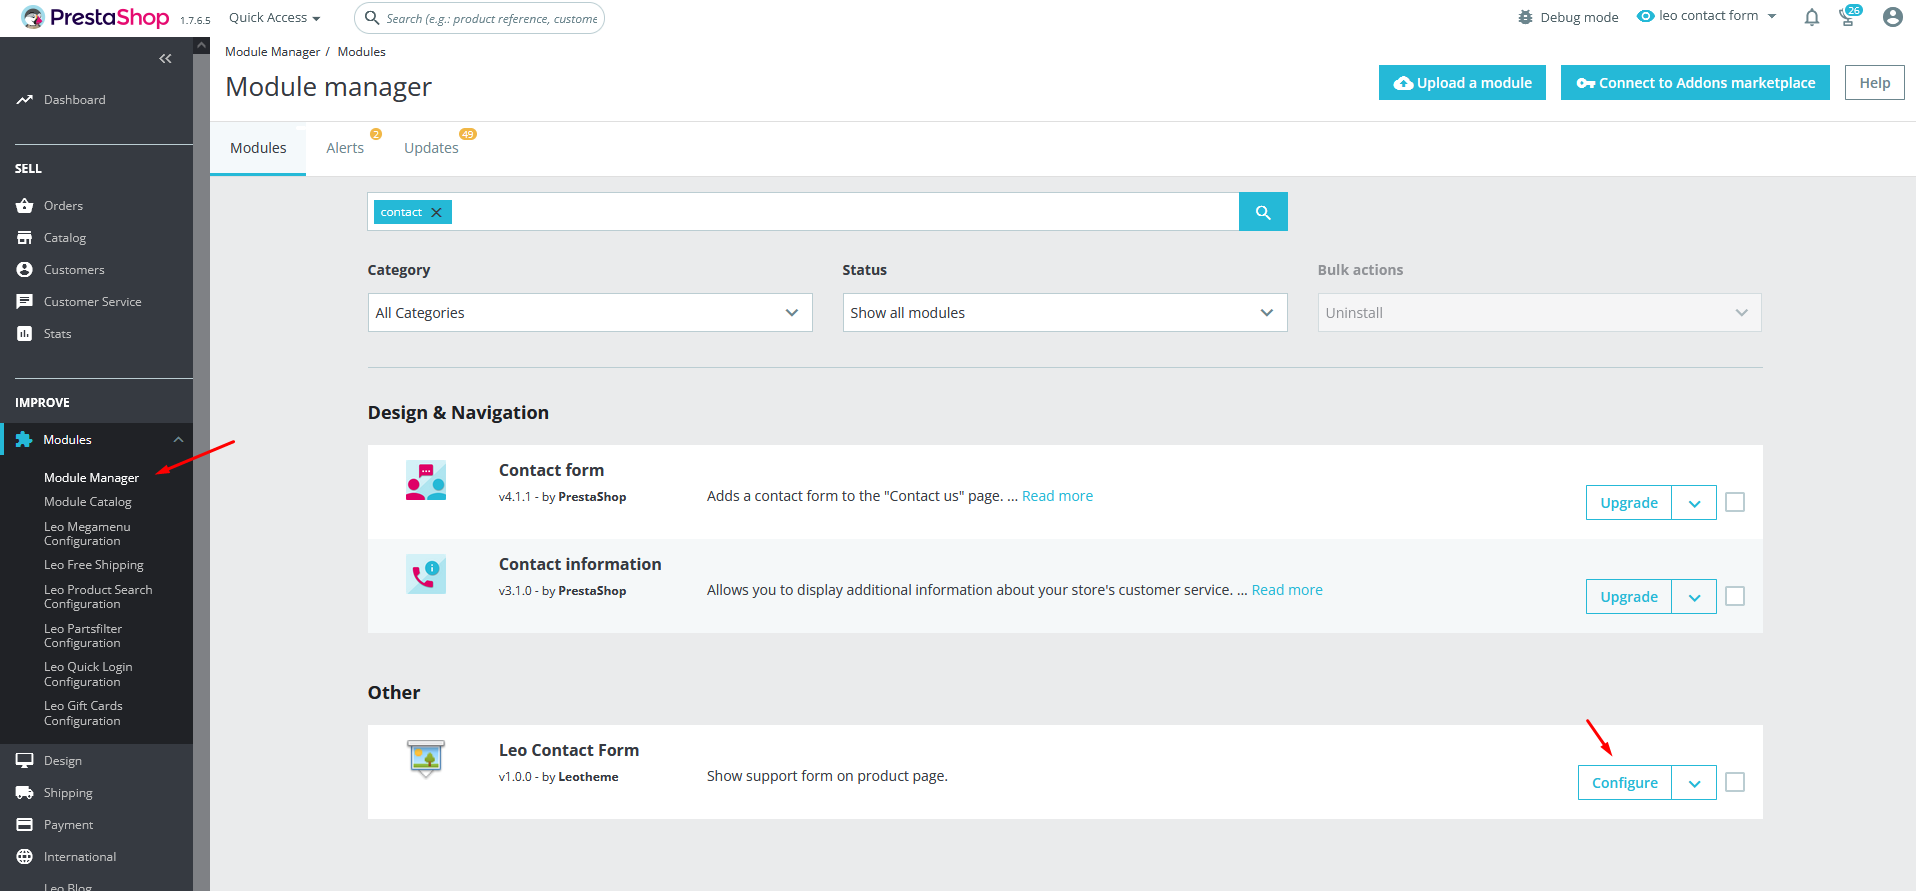
Task: Expand Contact form Upgrade dropdown arrow
Action: (1694, 503)
